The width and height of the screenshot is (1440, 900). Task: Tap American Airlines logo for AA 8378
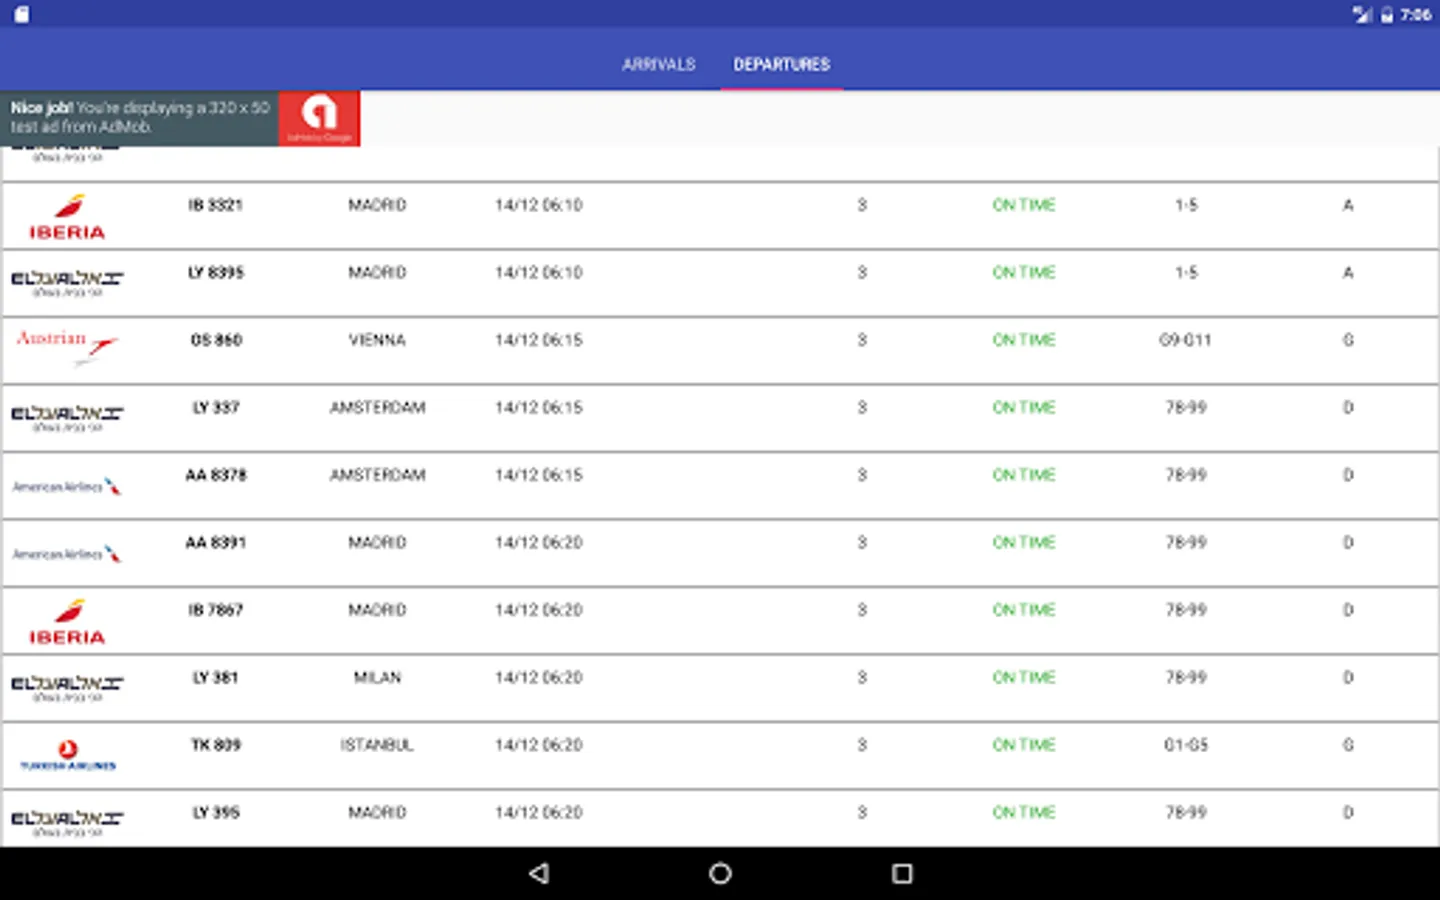67,487
